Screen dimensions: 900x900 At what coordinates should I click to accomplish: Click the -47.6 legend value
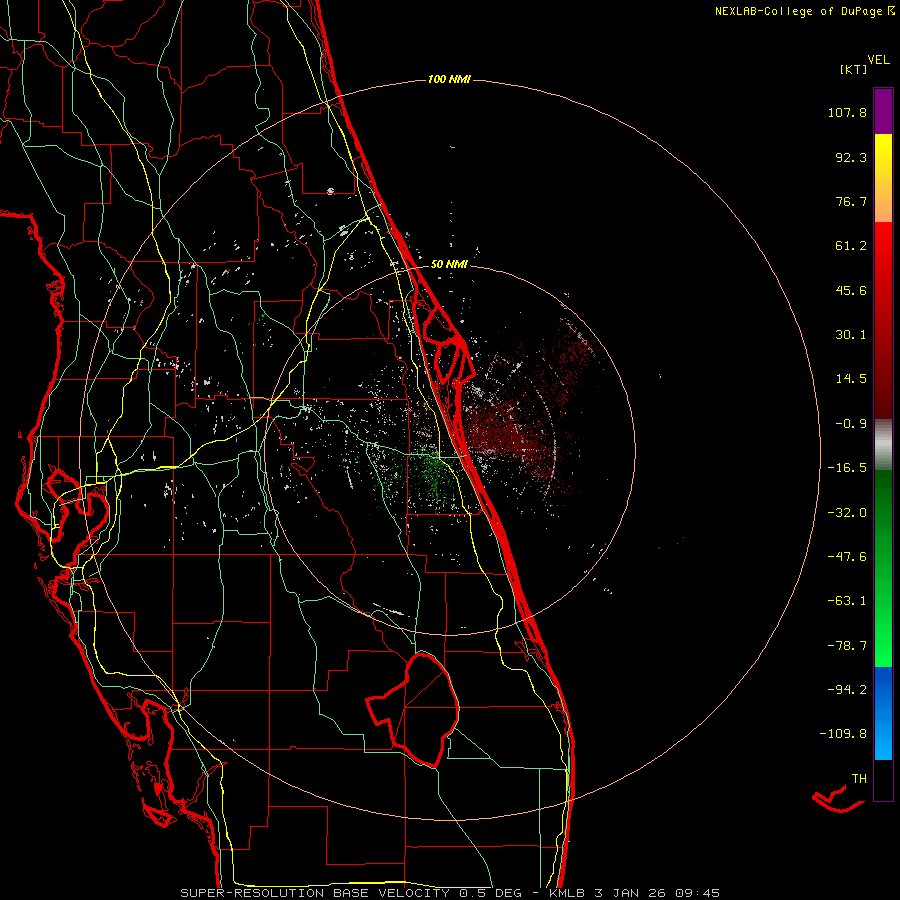[847, 557]
